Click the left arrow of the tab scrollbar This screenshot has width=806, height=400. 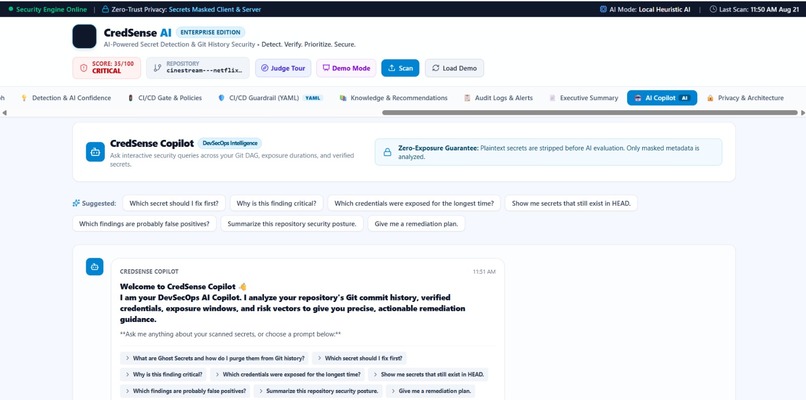pyautogui.click(x=5, y=113)
